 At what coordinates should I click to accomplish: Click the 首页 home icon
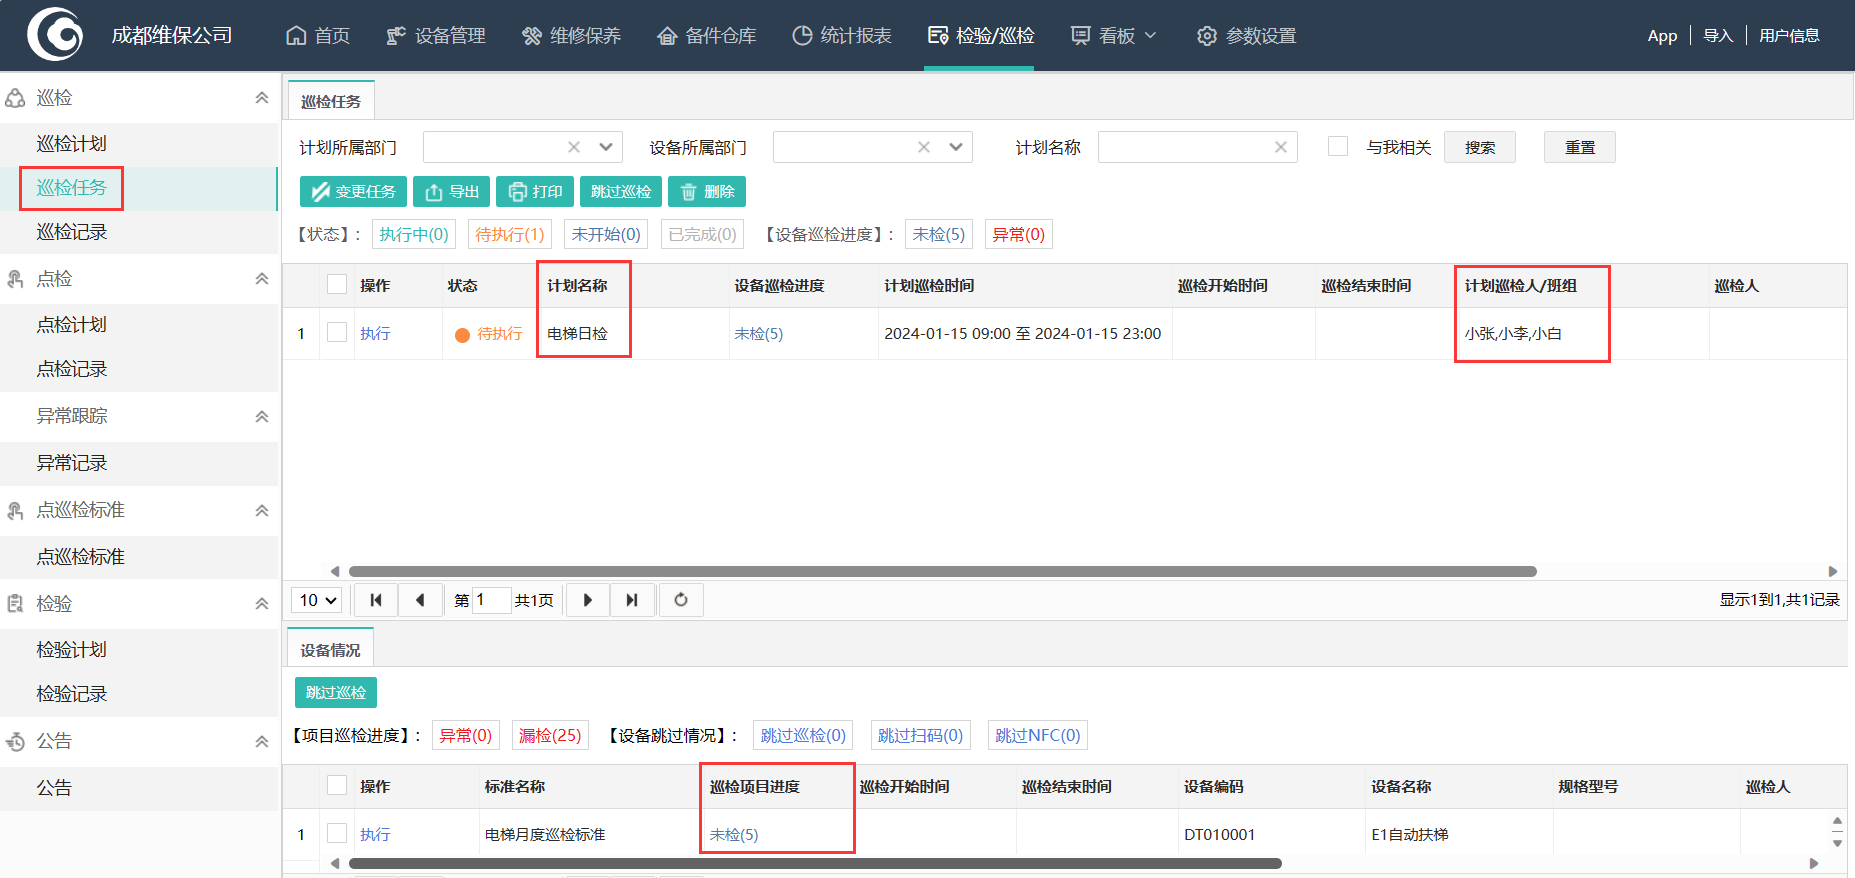pyautogui.click(x=296, y=36)
